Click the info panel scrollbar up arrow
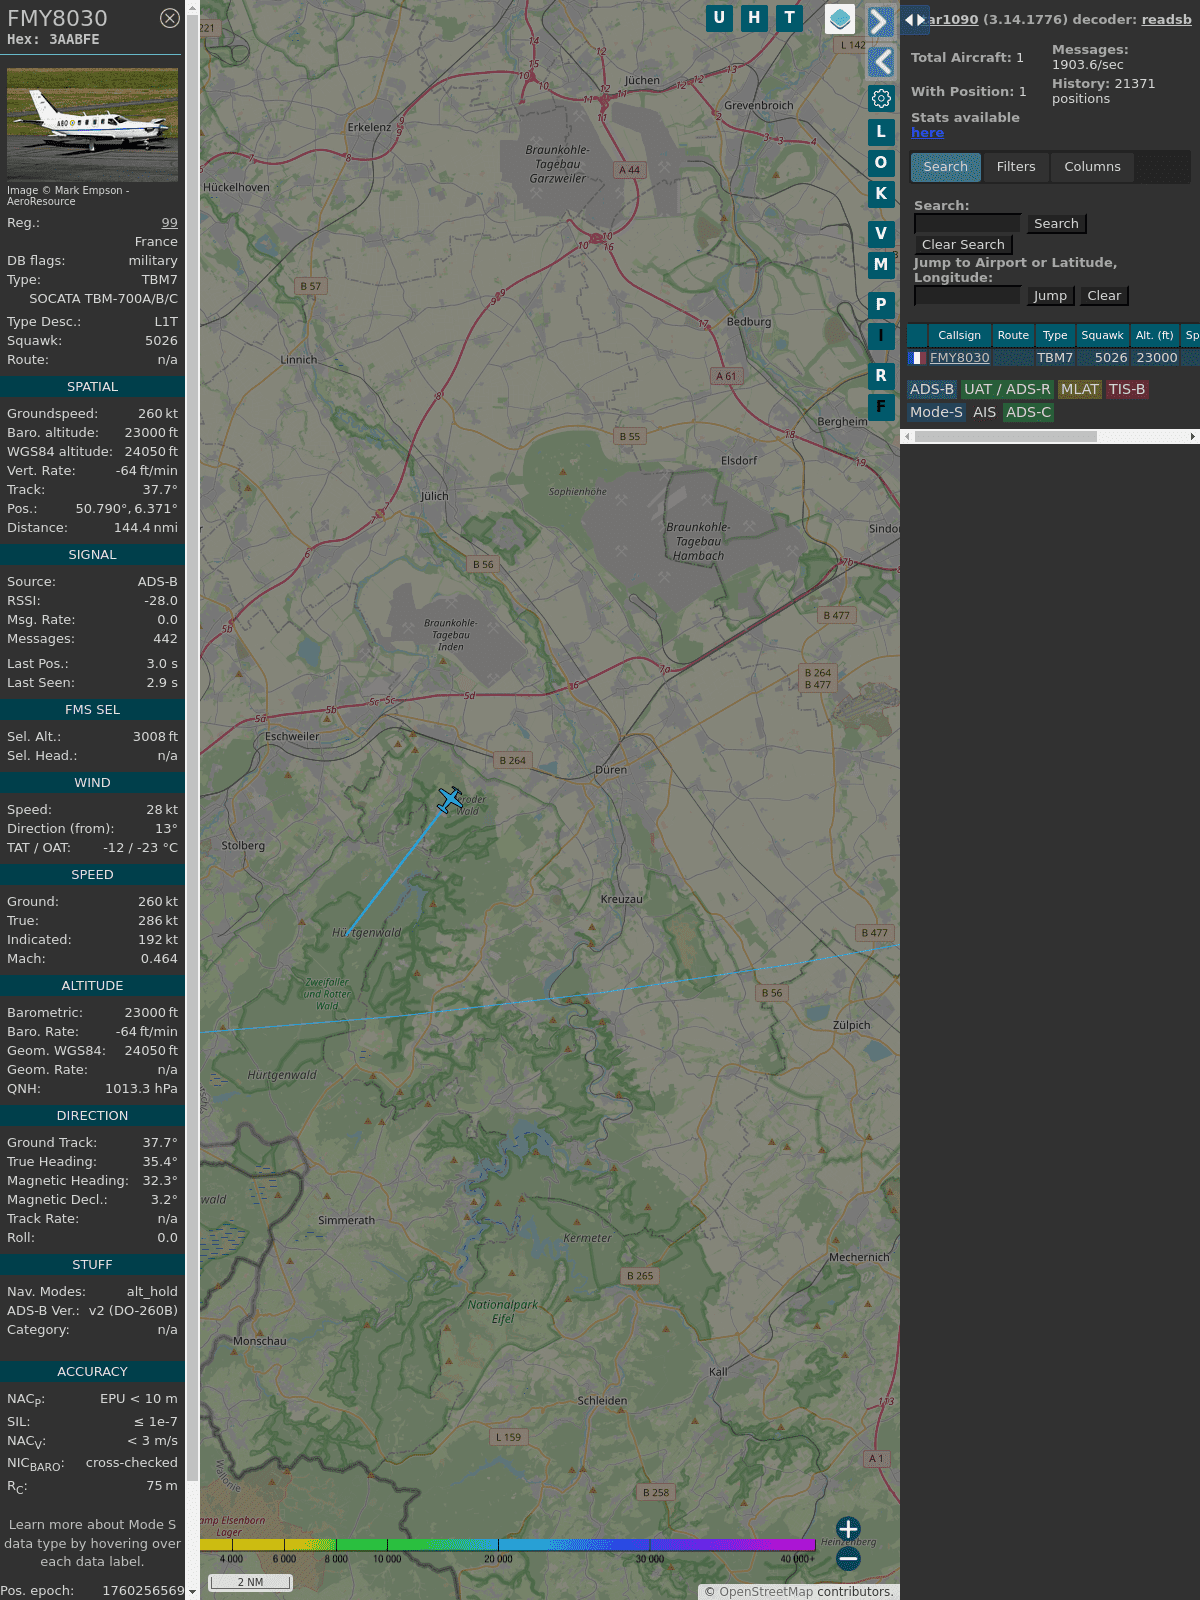The image size is (1200, 1600). coord(192,6)
